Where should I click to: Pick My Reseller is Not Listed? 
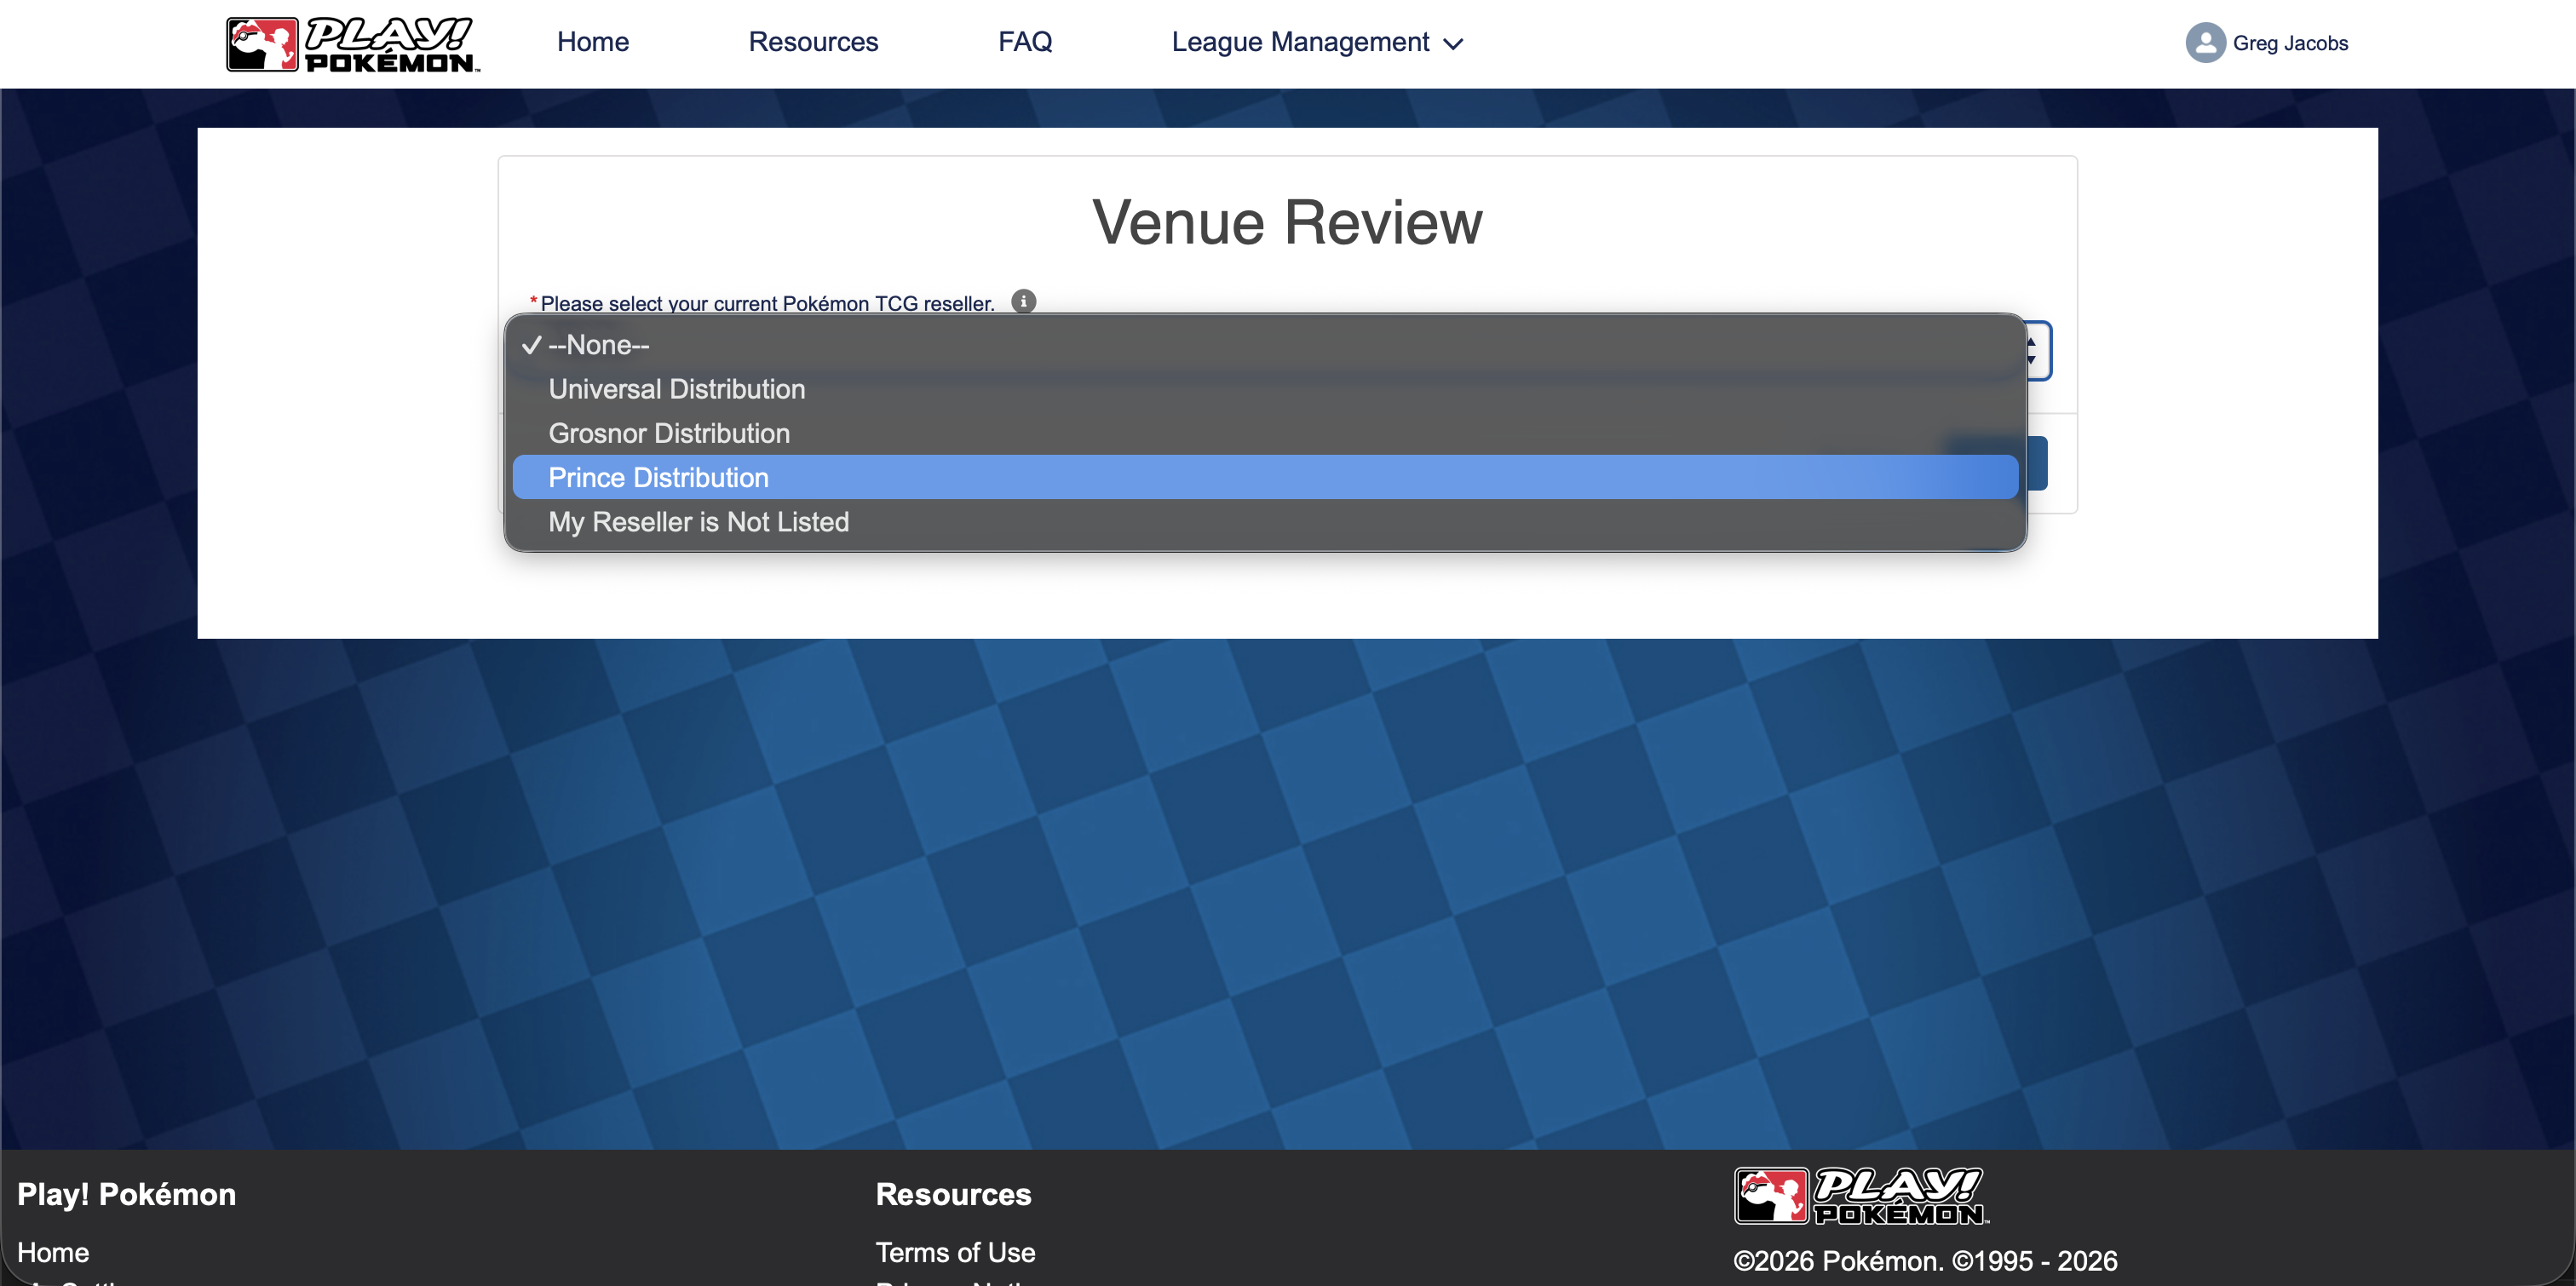point(698,522)
